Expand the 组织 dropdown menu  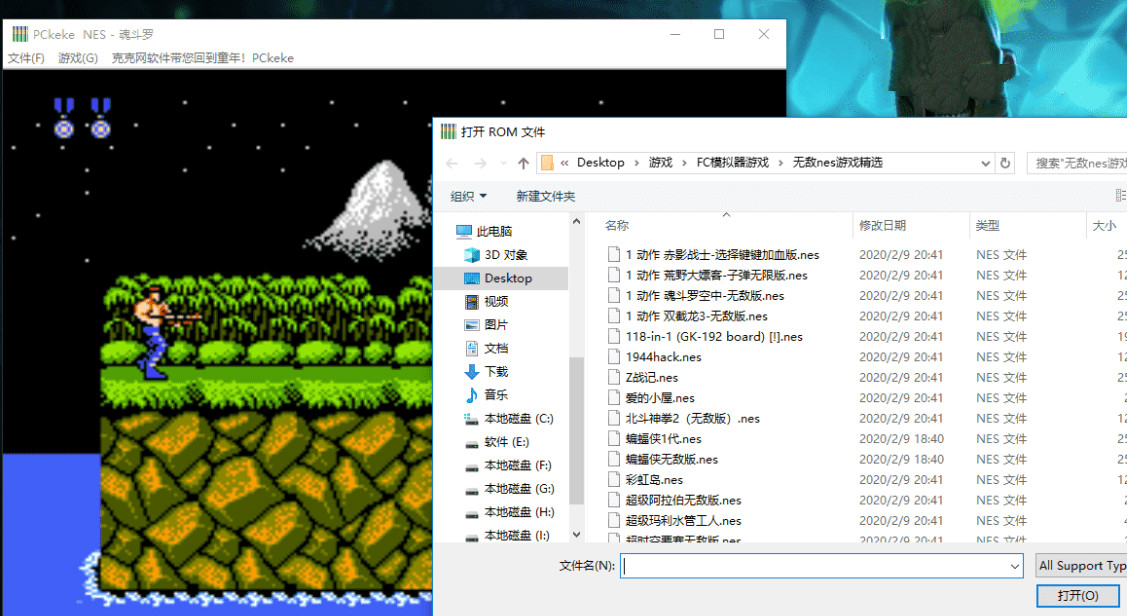[468, 196]
